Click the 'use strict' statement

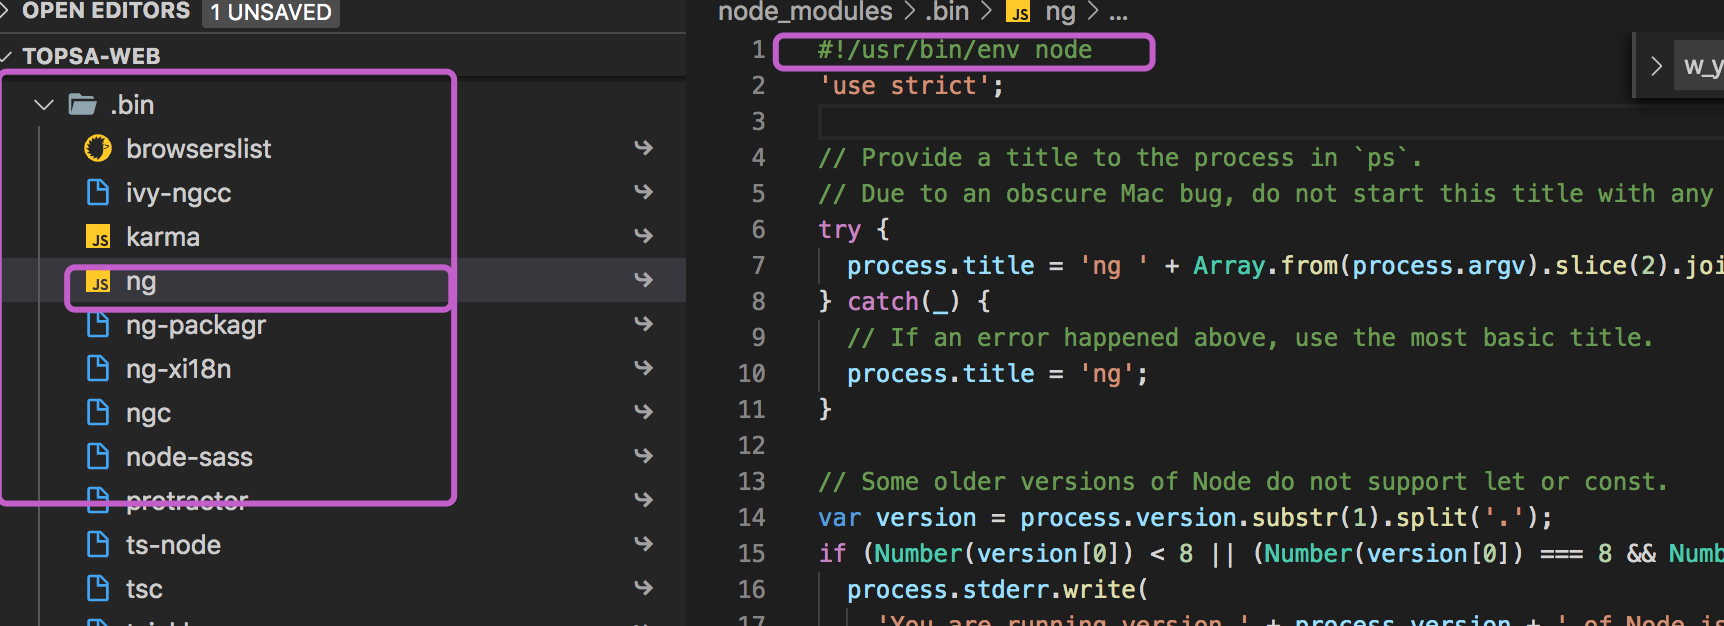coord(911,86)
